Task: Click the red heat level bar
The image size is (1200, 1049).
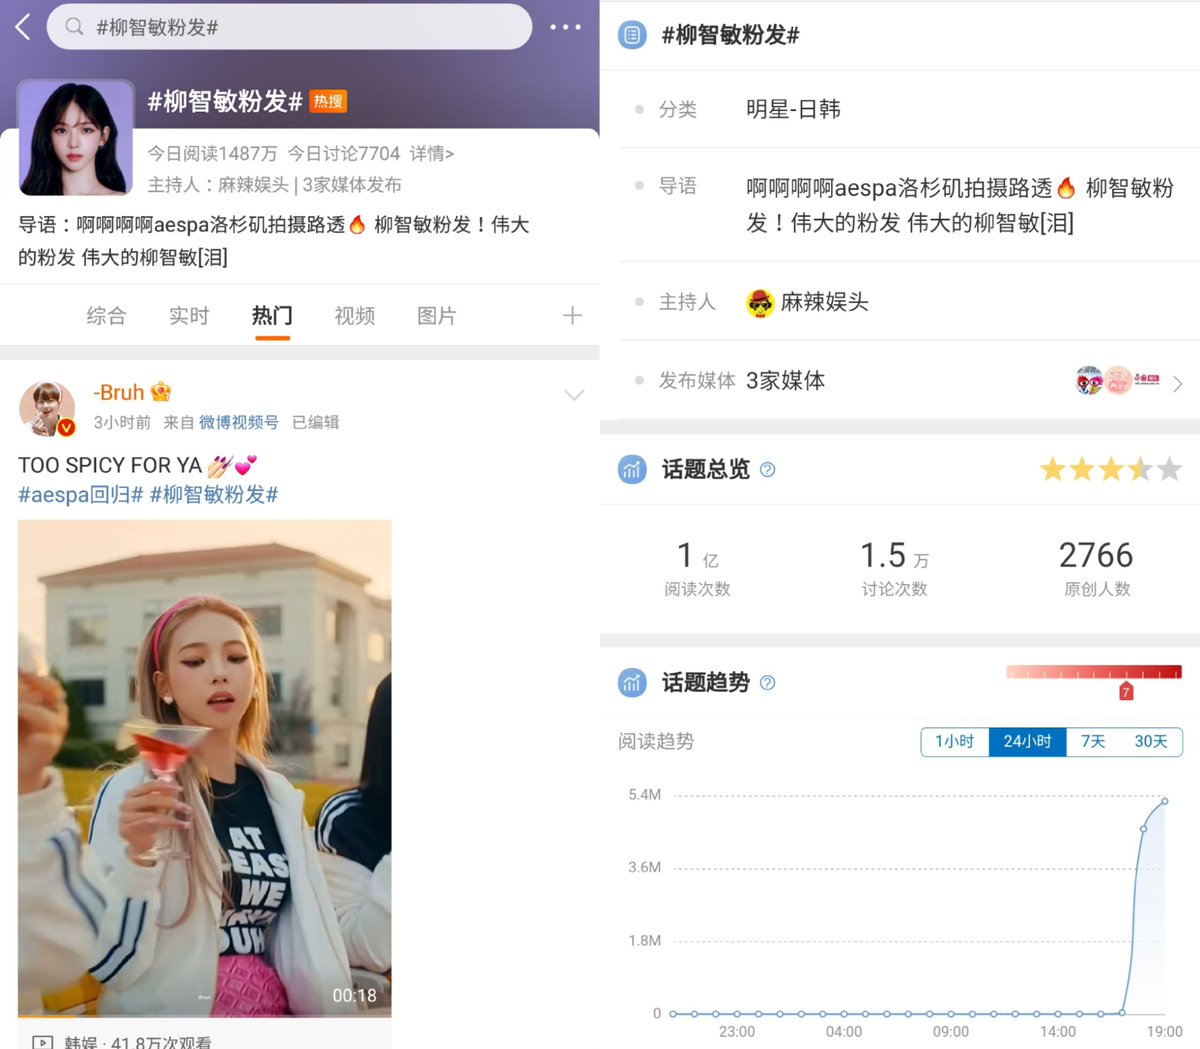Action: [x=1094, y=672]
